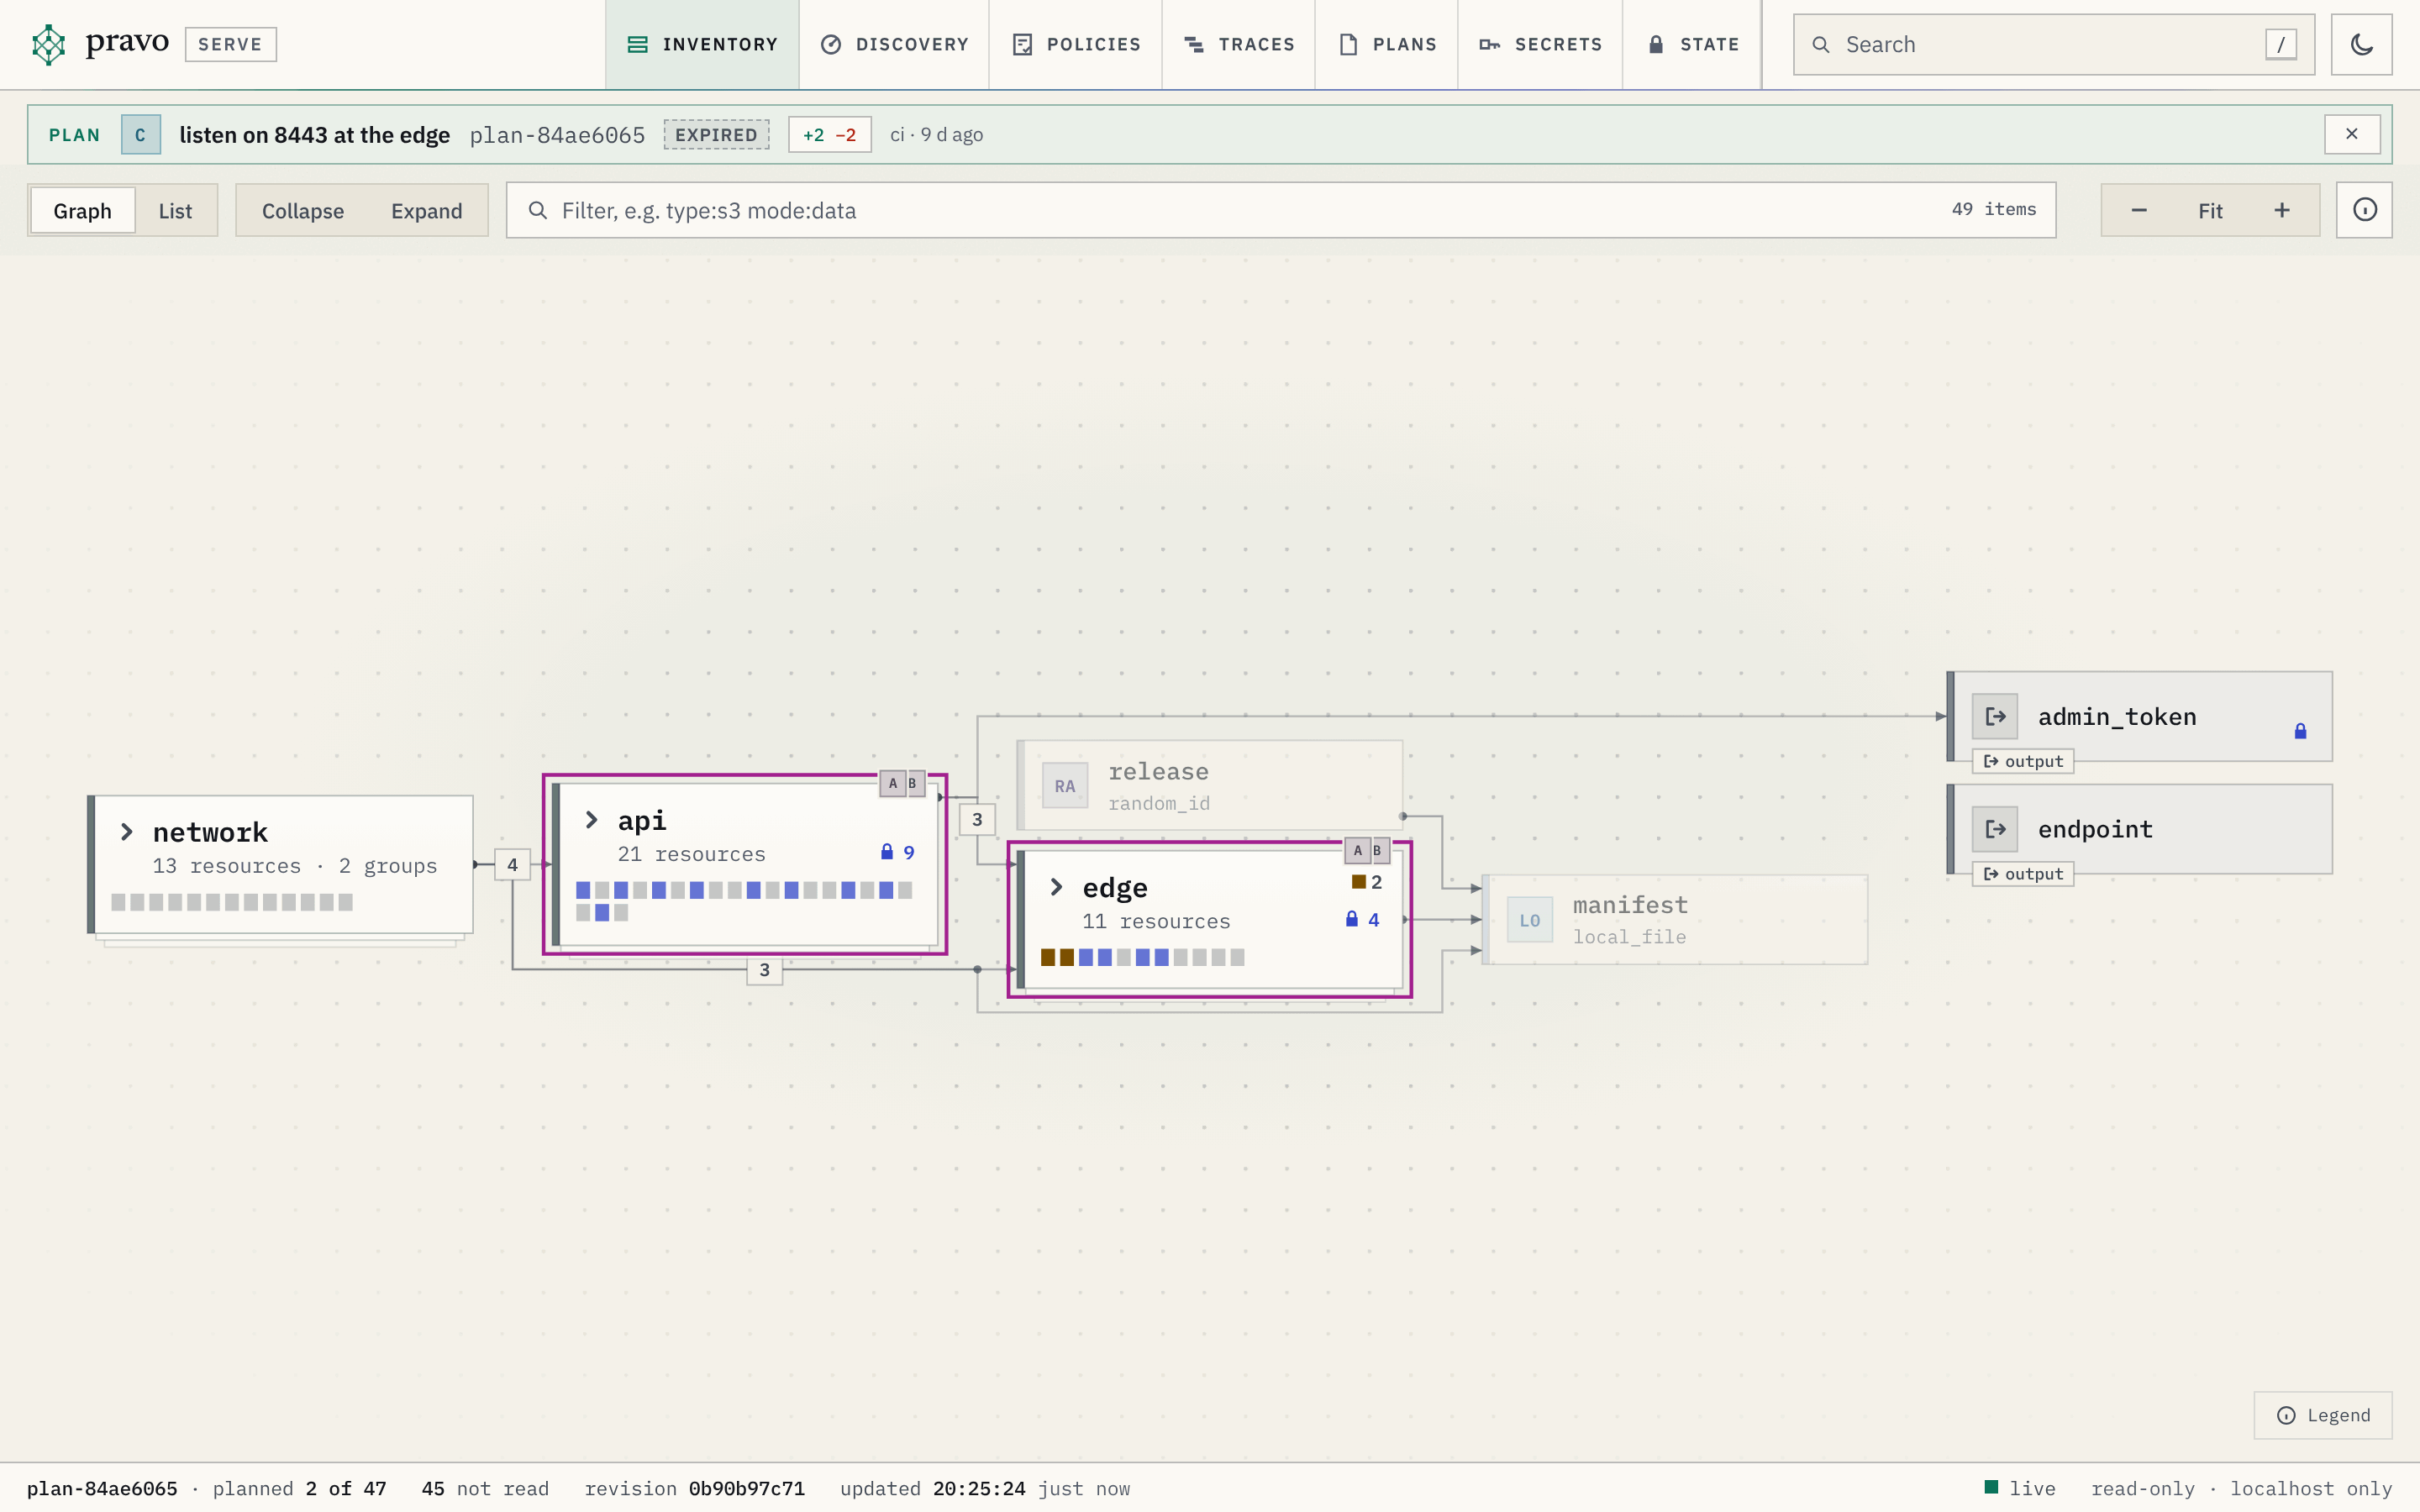Click the live status indicator
Viewport: 2420px width, 1512px height.
[2020, 1488]
